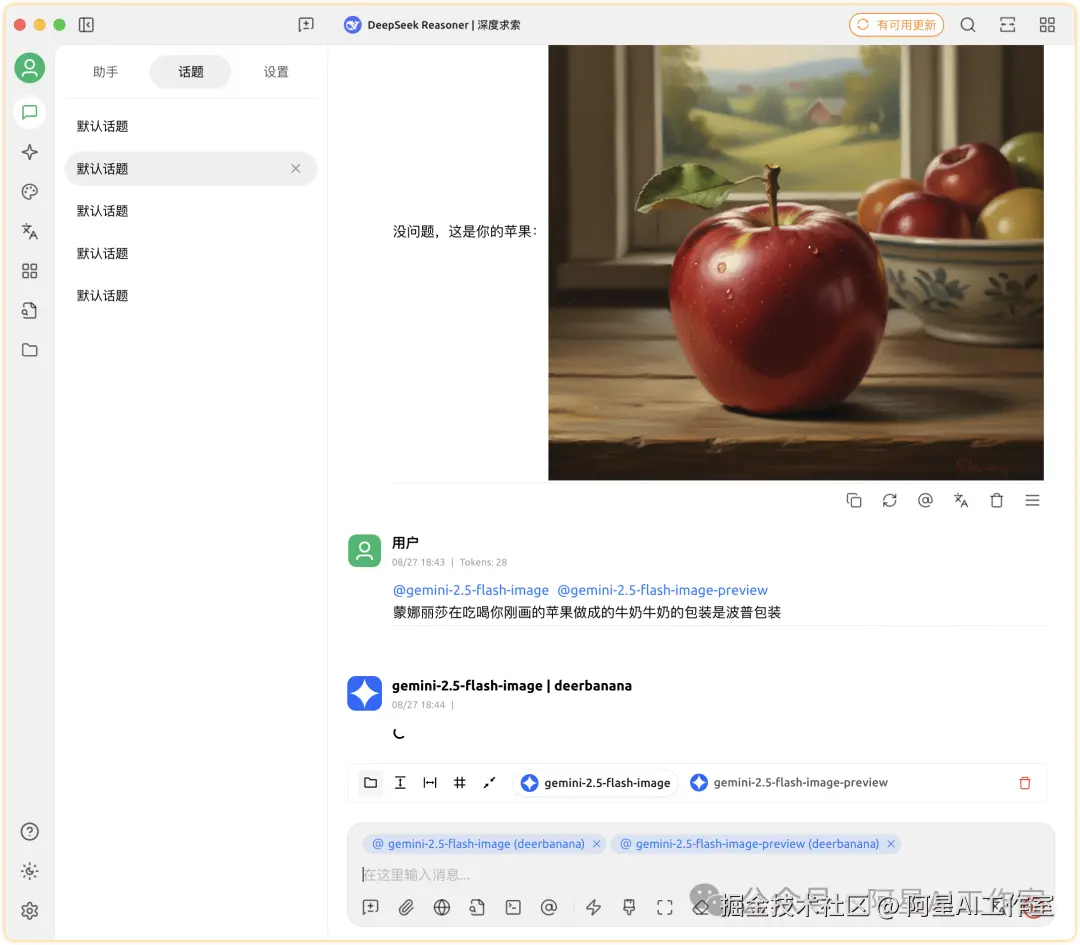
Task: Translate the apple message via translate icon
Action: tap(961, 501)
